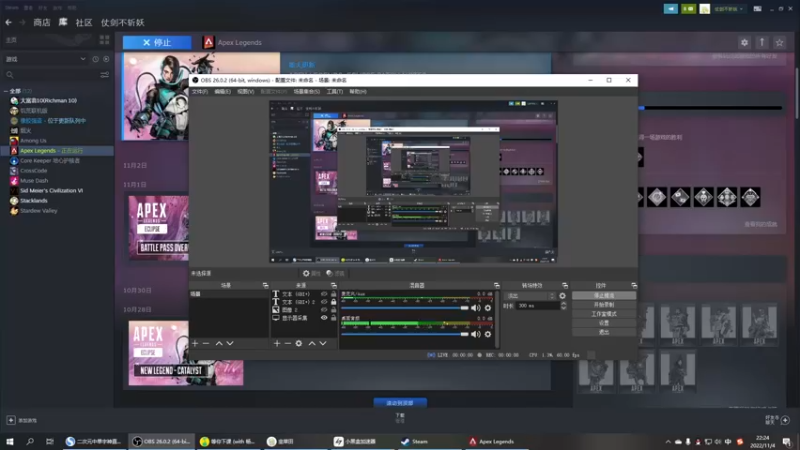Open the 帮助 menu in OBS
Image resolution: width=800 pixels, height=450 pixels.
[358, 92]
